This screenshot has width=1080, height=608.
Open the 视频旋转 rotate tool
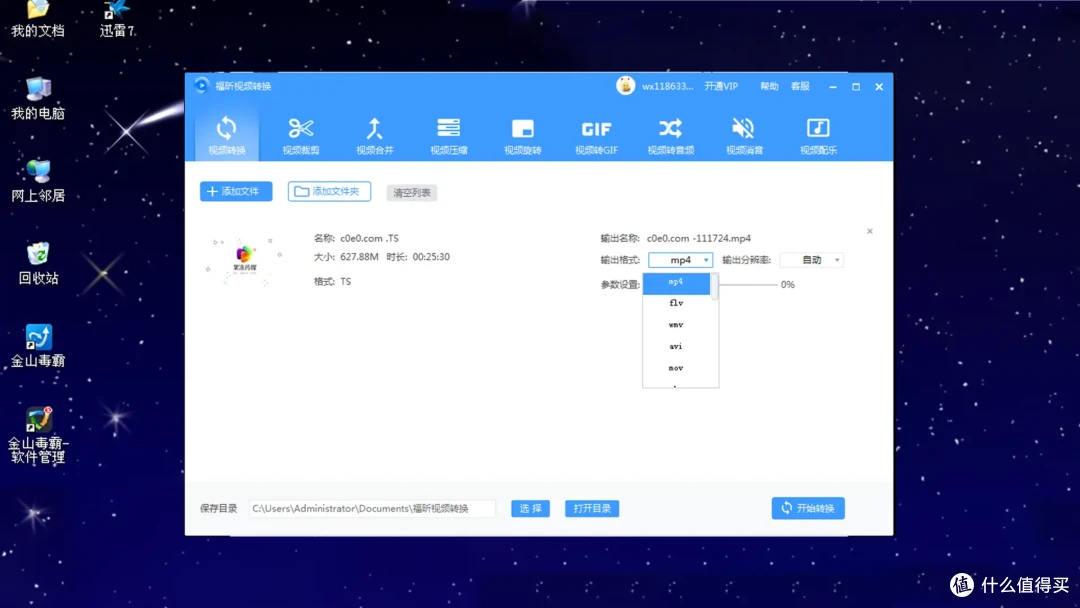click(x=523, y=135)
